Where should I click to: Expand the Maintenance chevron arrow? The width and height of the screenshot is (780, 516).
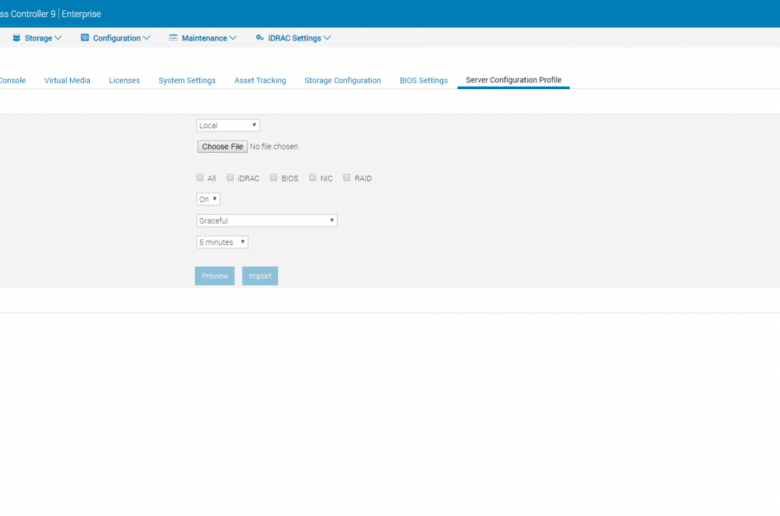pos(233,38)
